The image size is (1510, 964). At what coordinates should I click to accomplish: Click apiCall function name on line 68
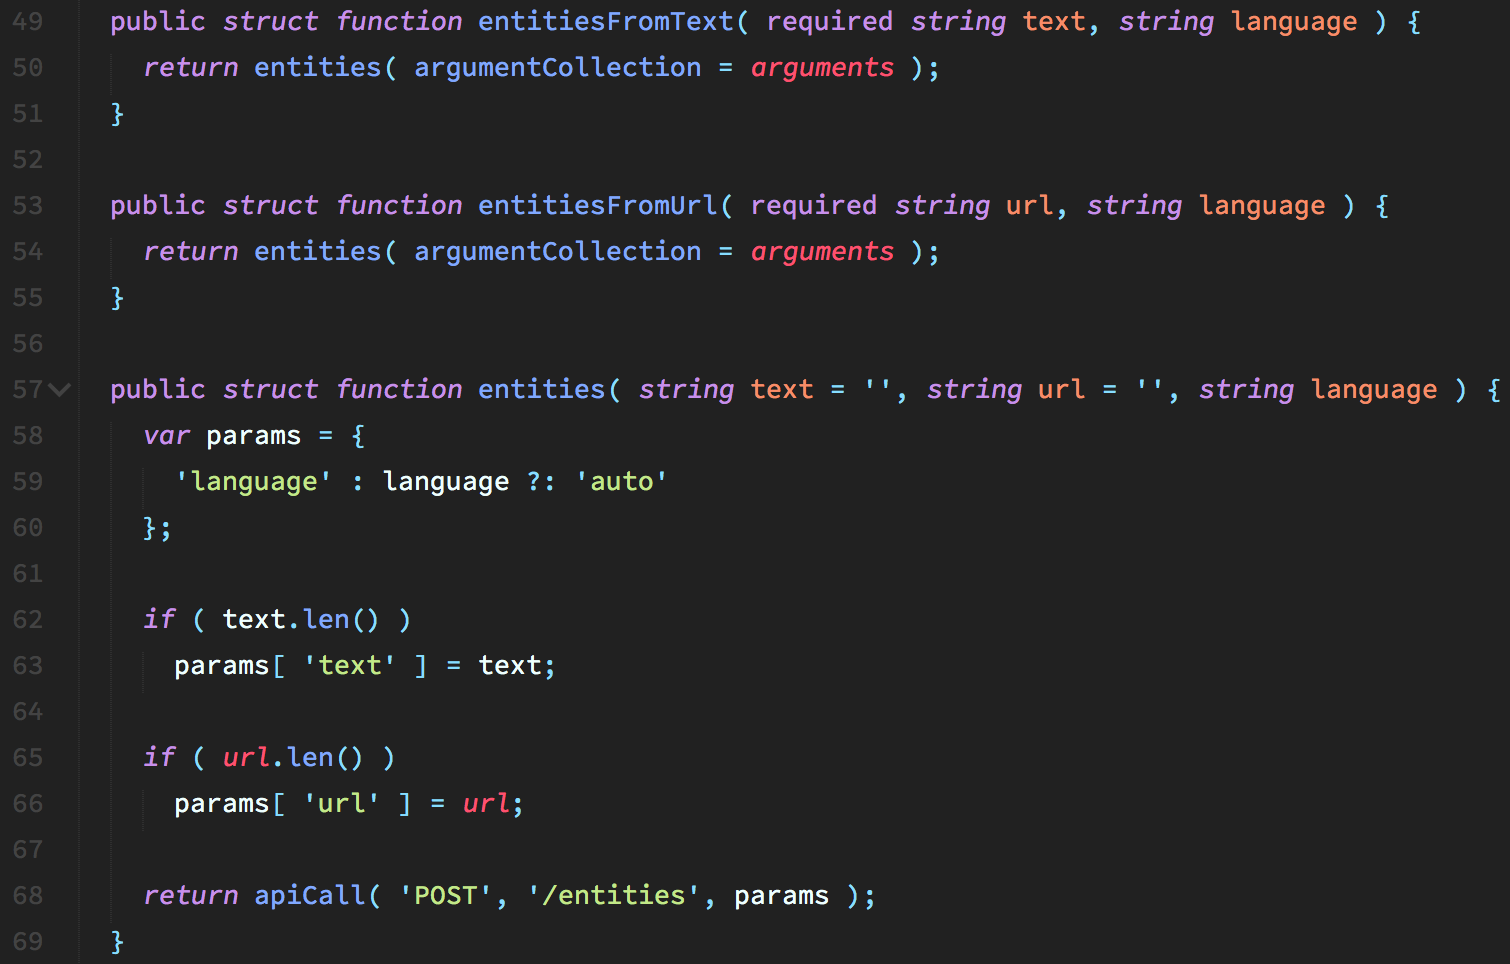coord(310,895)
